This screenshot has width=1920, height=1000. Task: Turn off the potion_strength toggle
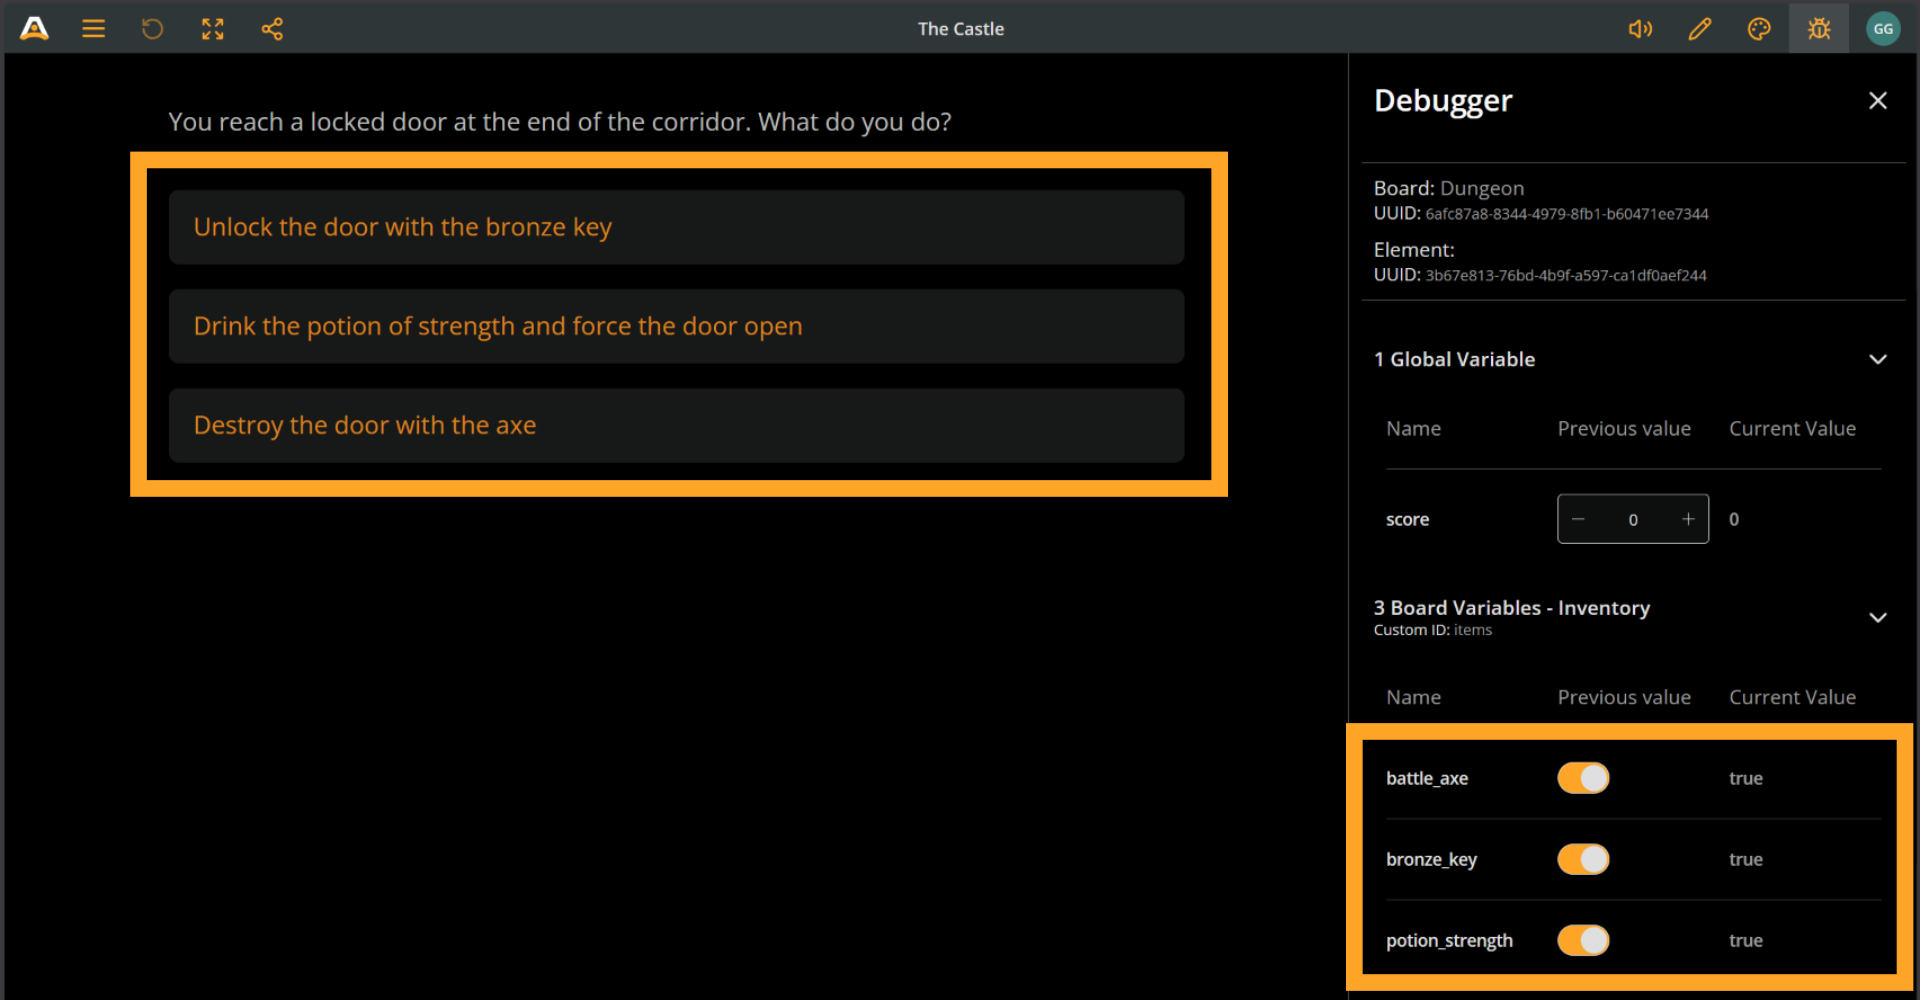(x=1583, y=940)
